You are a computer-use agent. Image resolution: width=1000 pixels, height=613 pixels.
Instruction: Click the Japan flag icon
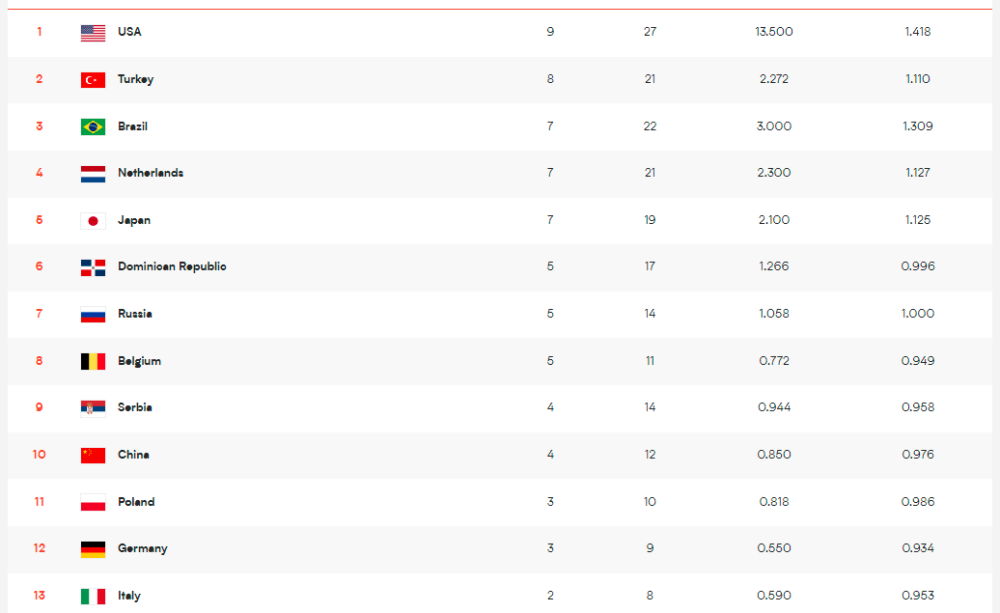(93, 221)
